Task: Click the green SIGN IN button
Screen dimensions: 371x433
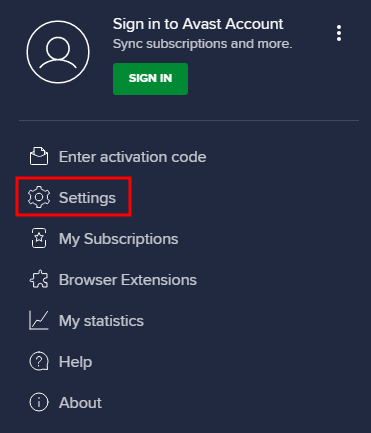Action: point(150,79)
